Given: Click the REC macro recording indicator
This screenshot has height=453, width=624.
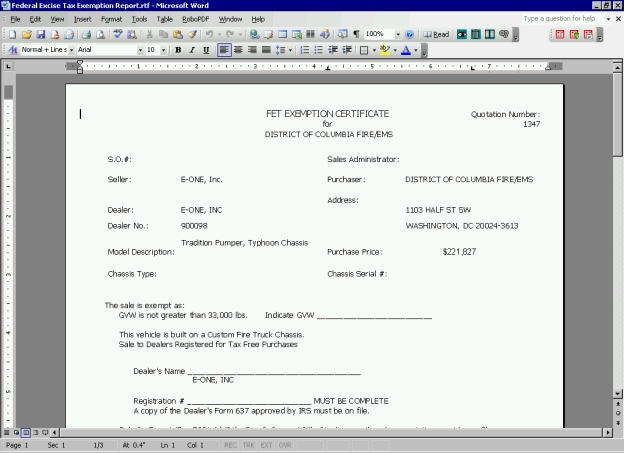Looking at the screenshot, I should [230, 445].
